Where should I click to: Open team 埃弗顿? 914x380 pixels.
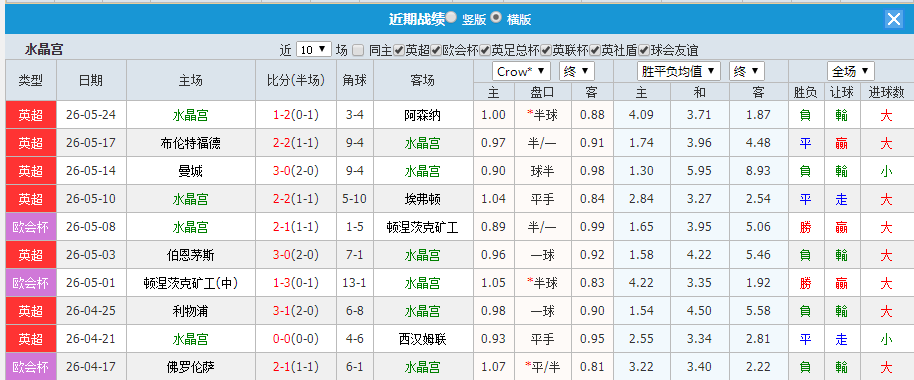[423, 199]
